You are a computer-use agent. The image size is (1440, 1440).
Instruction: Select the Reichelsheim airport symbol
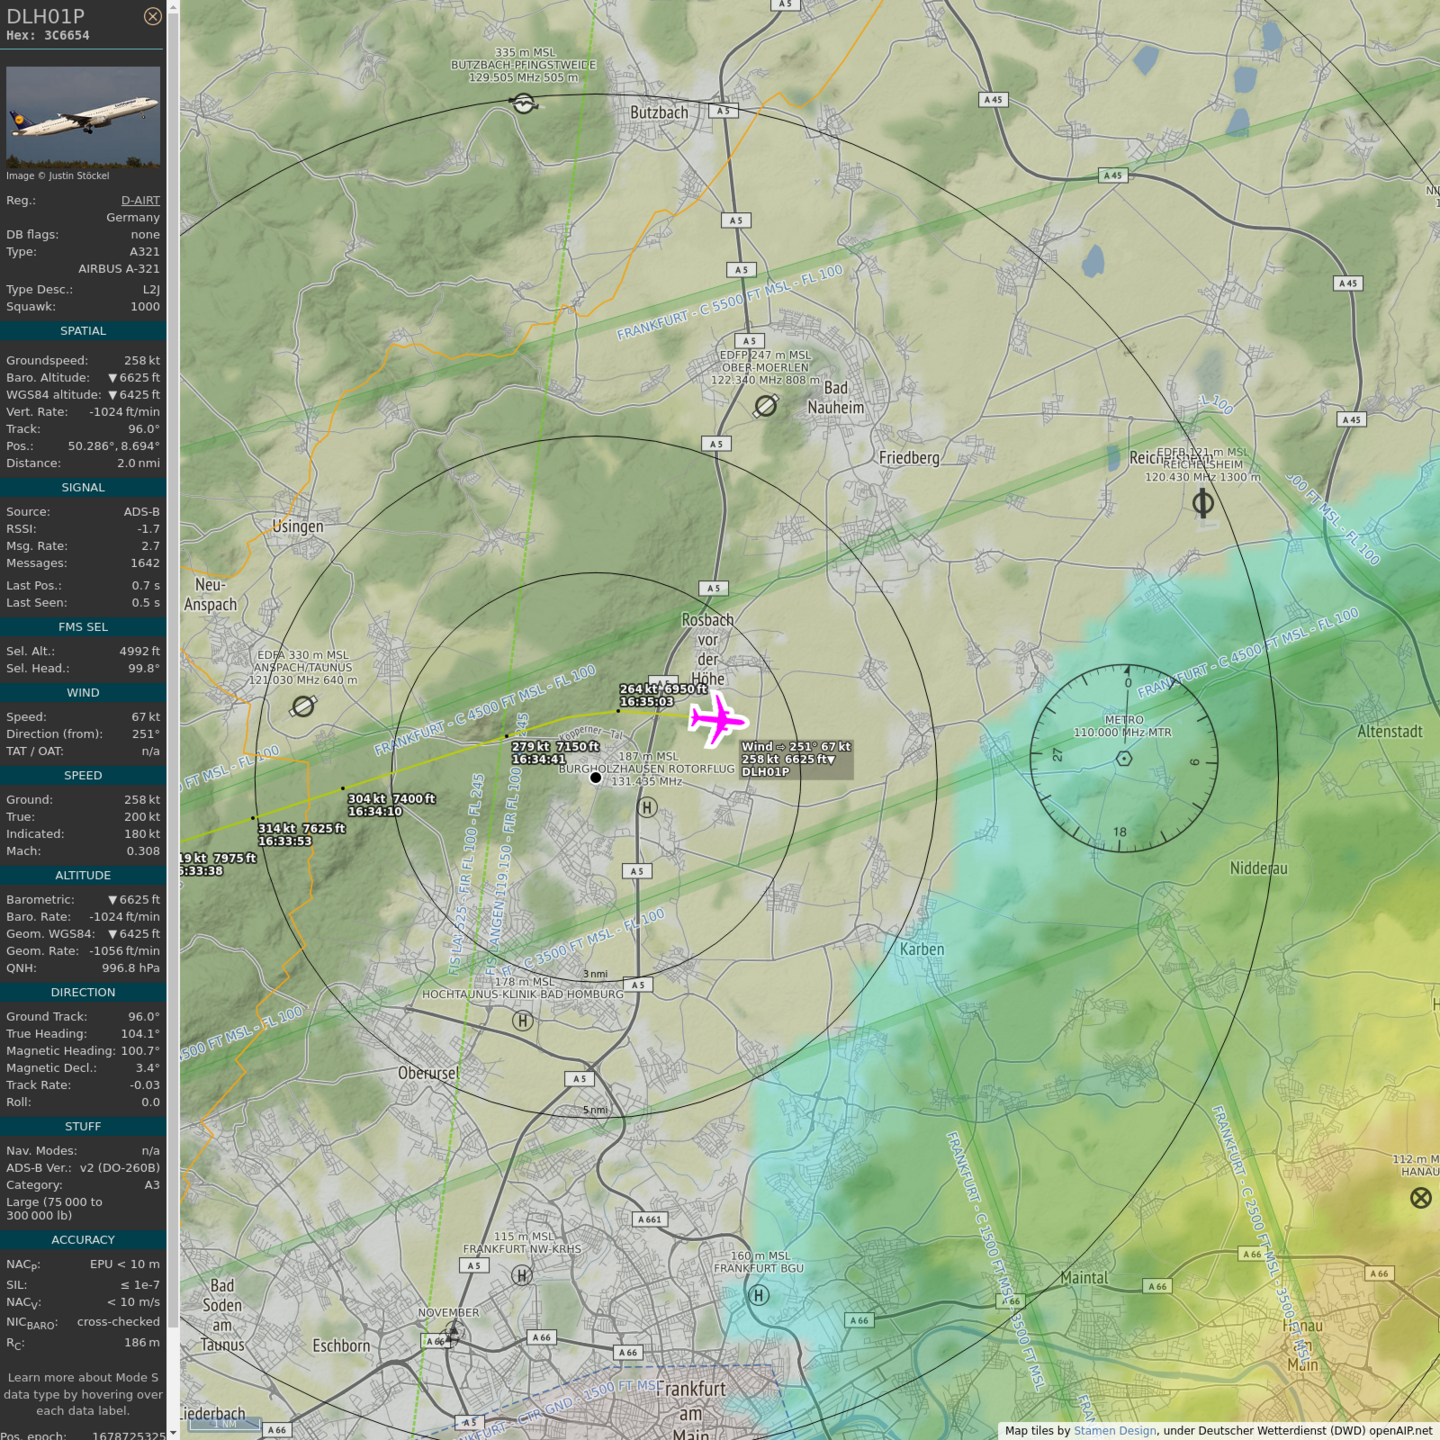[x=1203, y=503]
